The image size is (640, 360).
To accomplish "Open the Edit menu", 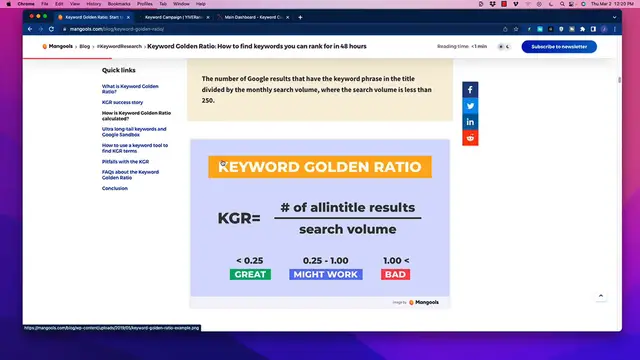I will (x=59, y=4).
